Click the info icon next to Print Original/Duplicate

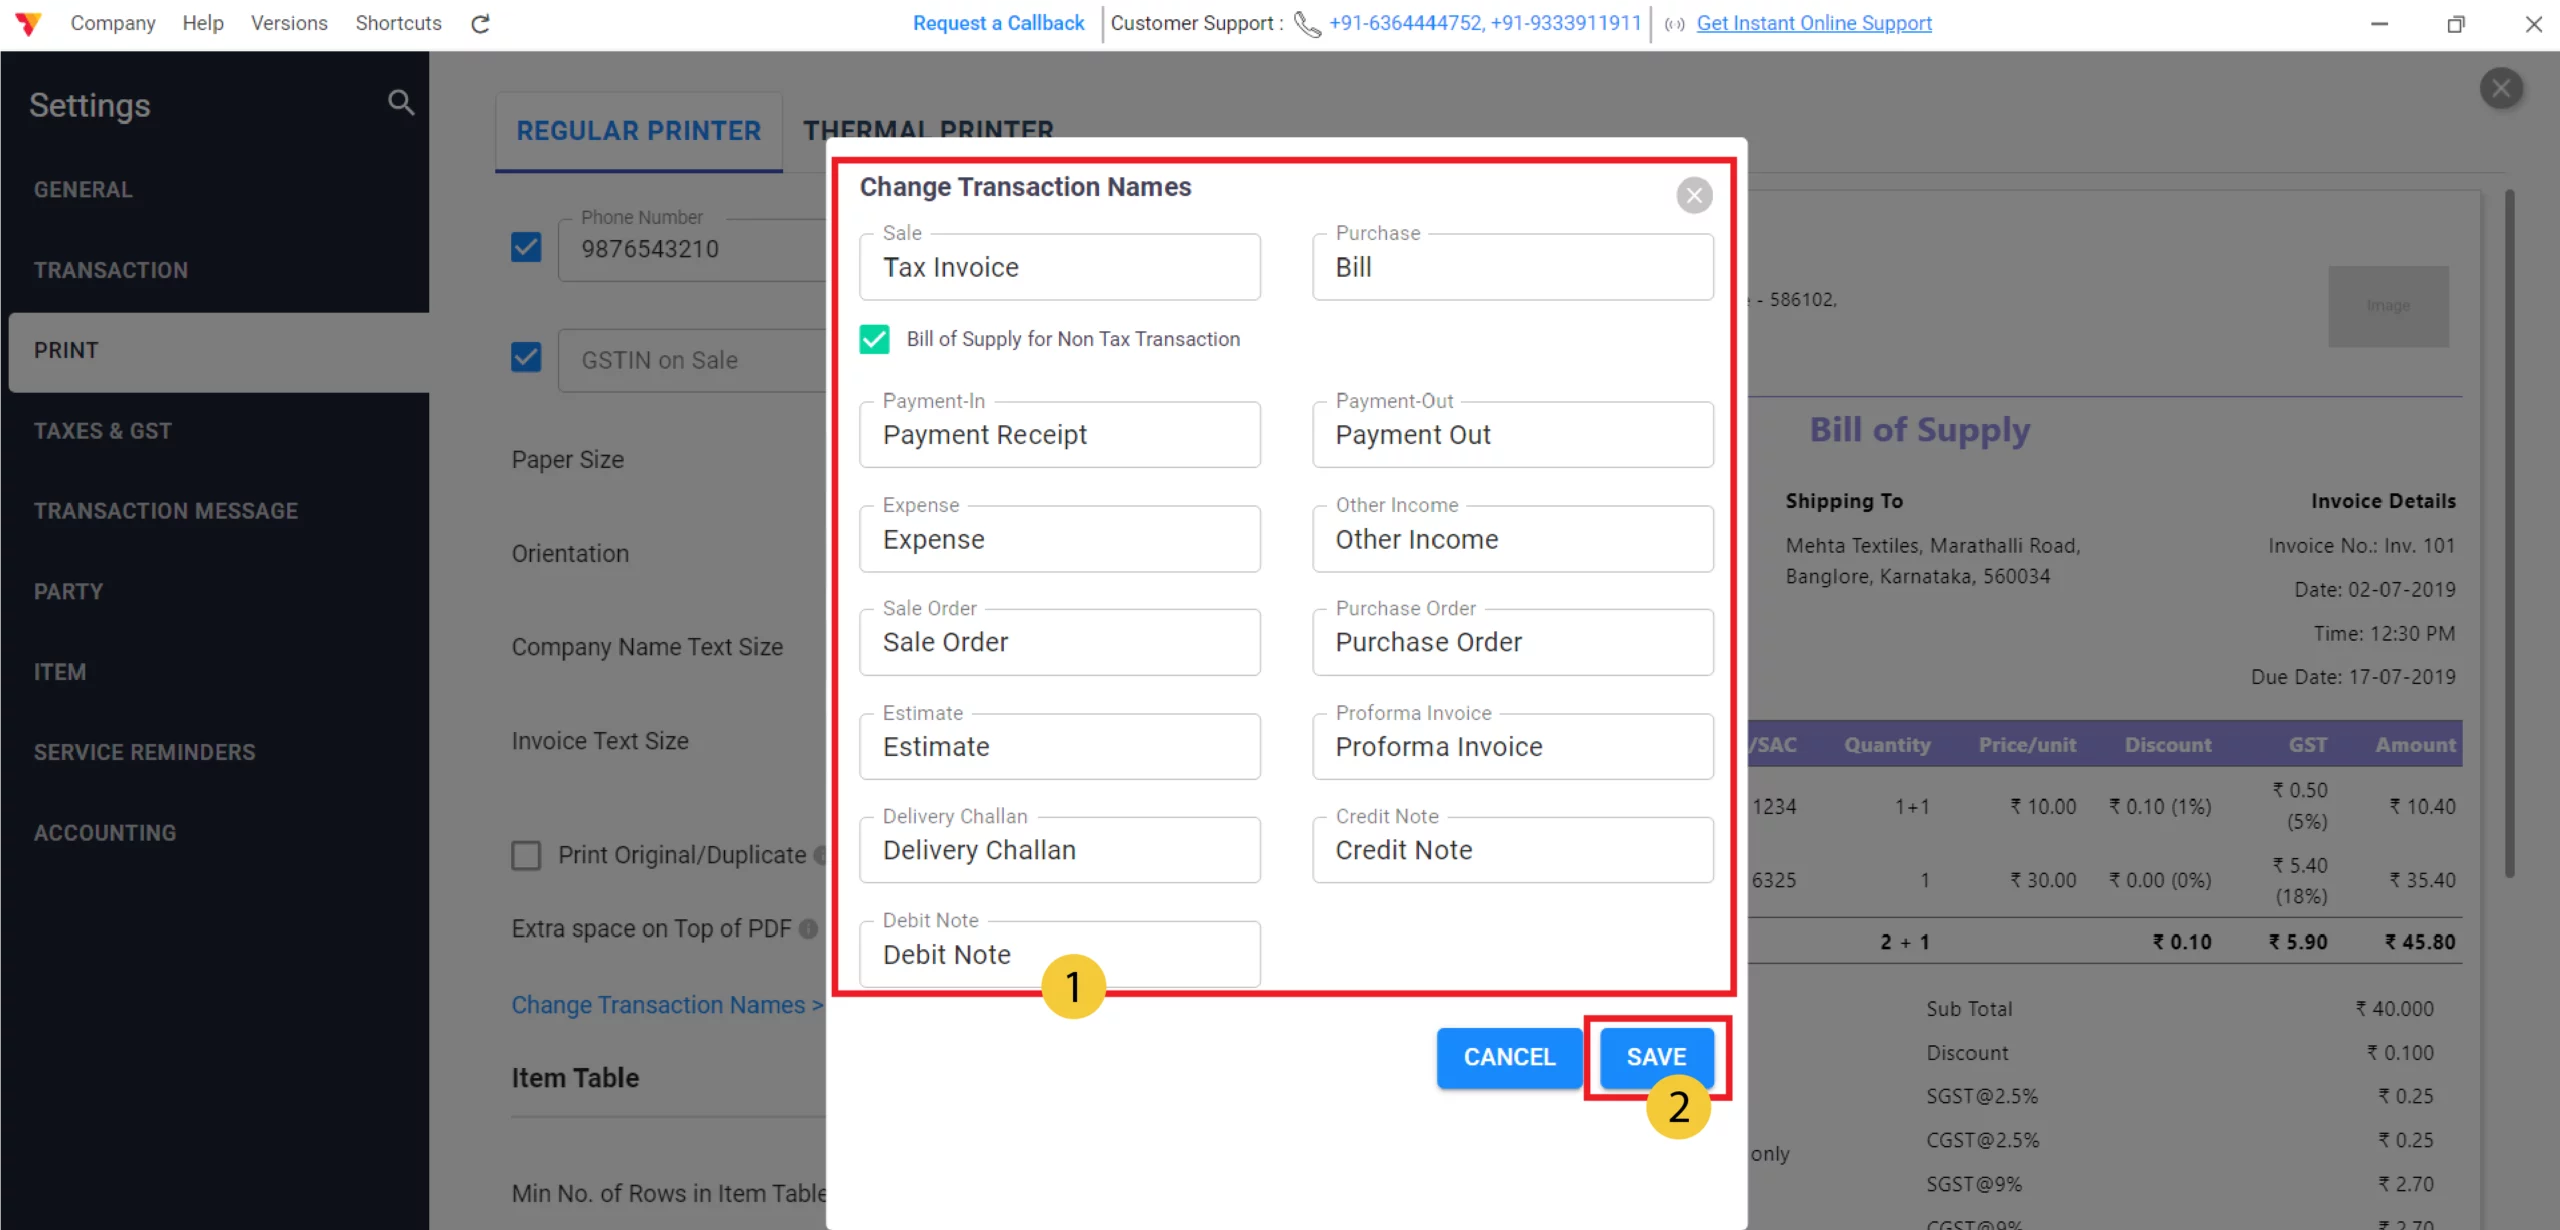(822, 855)
